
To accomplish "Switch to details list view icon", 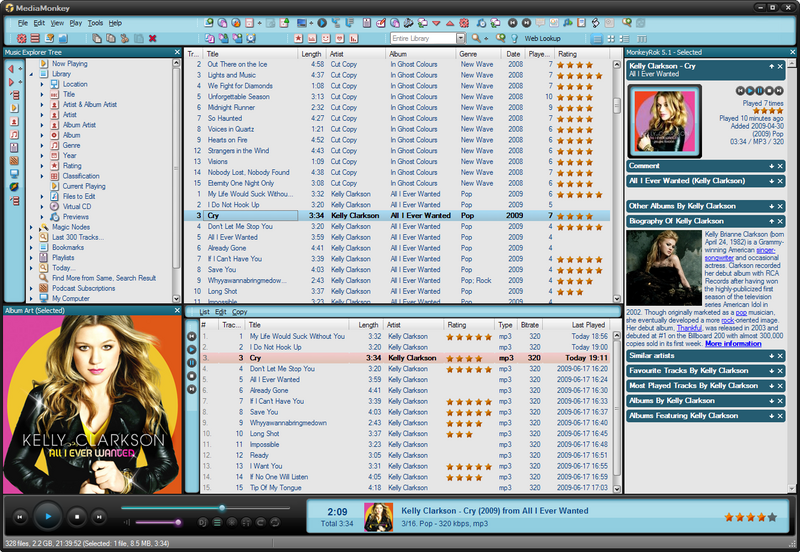I will [x=596, y=39].
